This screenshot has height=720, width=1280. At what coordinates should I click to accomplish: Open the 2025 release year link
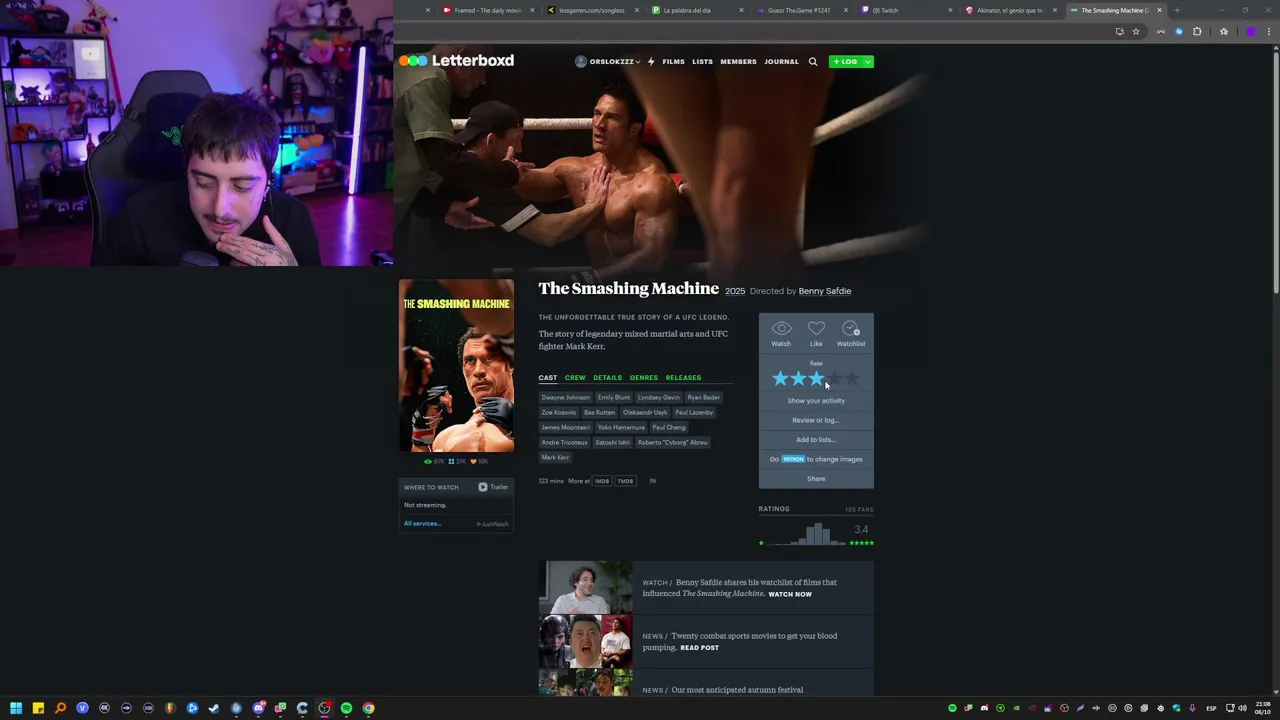pos(735,291)
